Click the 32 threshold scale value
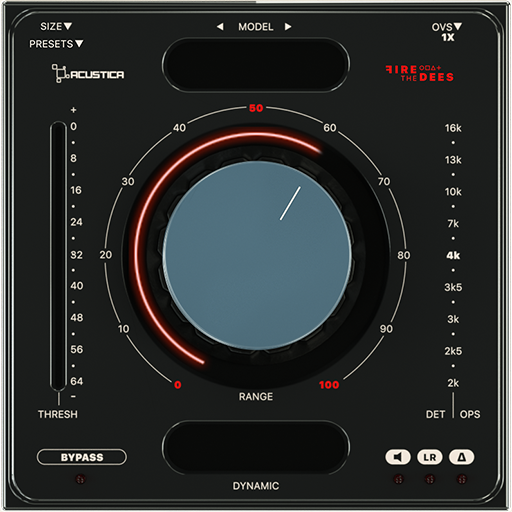The height and width of the screenshot is (512, 512). pos(77,255)
